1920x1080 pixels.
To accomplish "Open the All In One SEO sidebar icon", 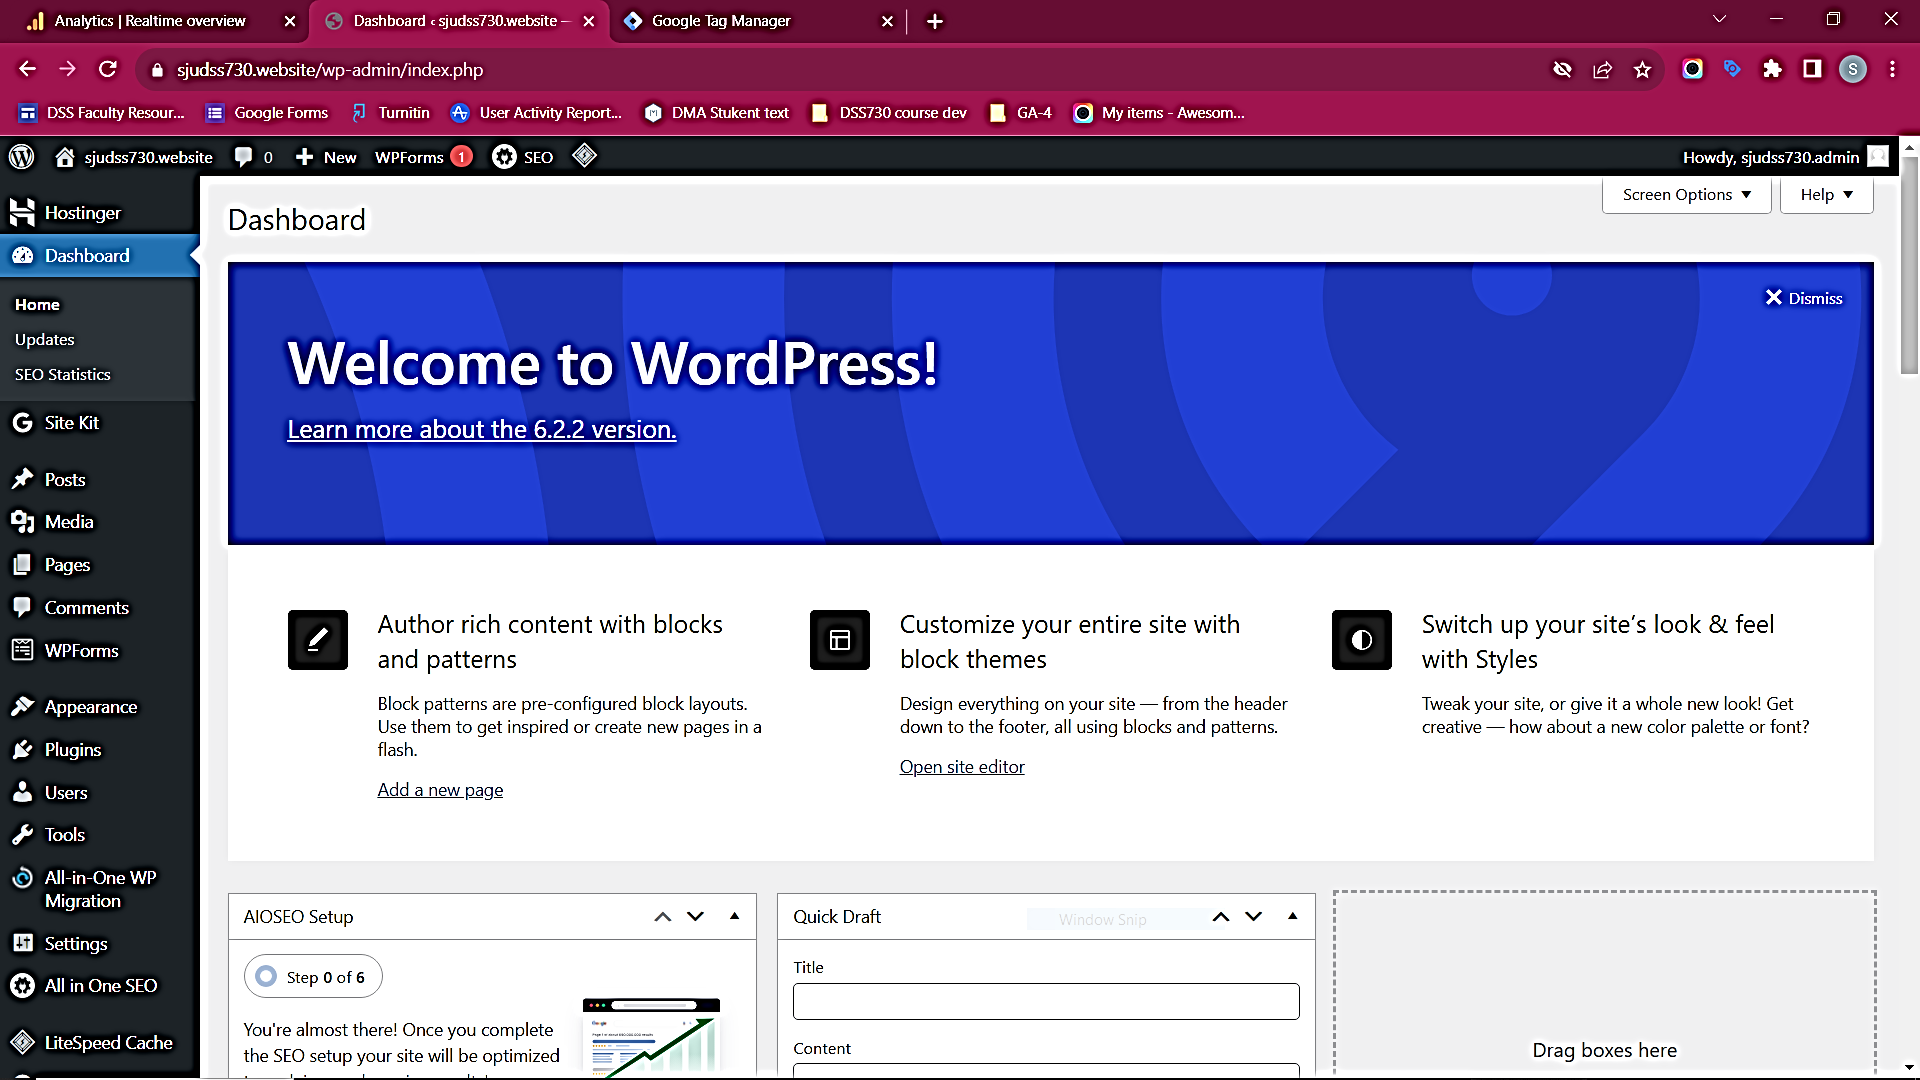I will click(x=22, y=985).
